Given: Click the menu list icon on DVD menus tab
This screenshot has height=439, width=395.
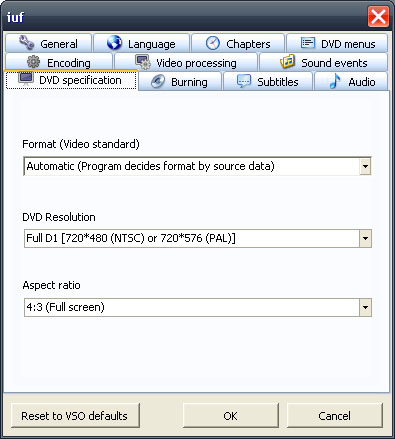Looking at the screenshot, I should tap(308, 43).
